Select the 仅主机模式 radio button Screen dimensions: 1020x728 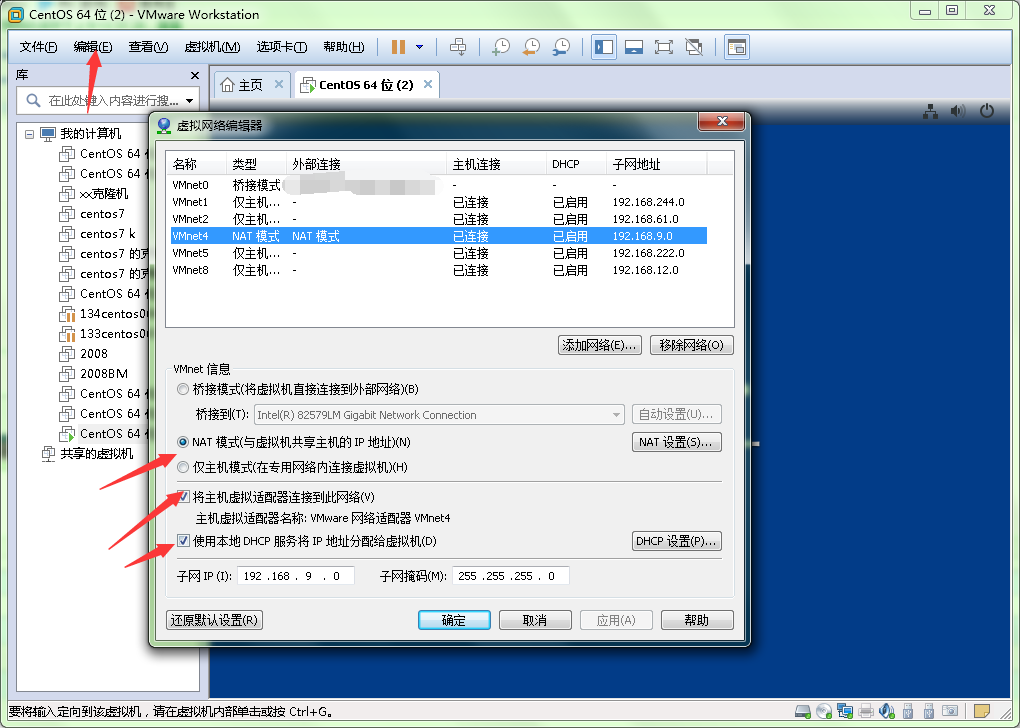click(183, 467)
